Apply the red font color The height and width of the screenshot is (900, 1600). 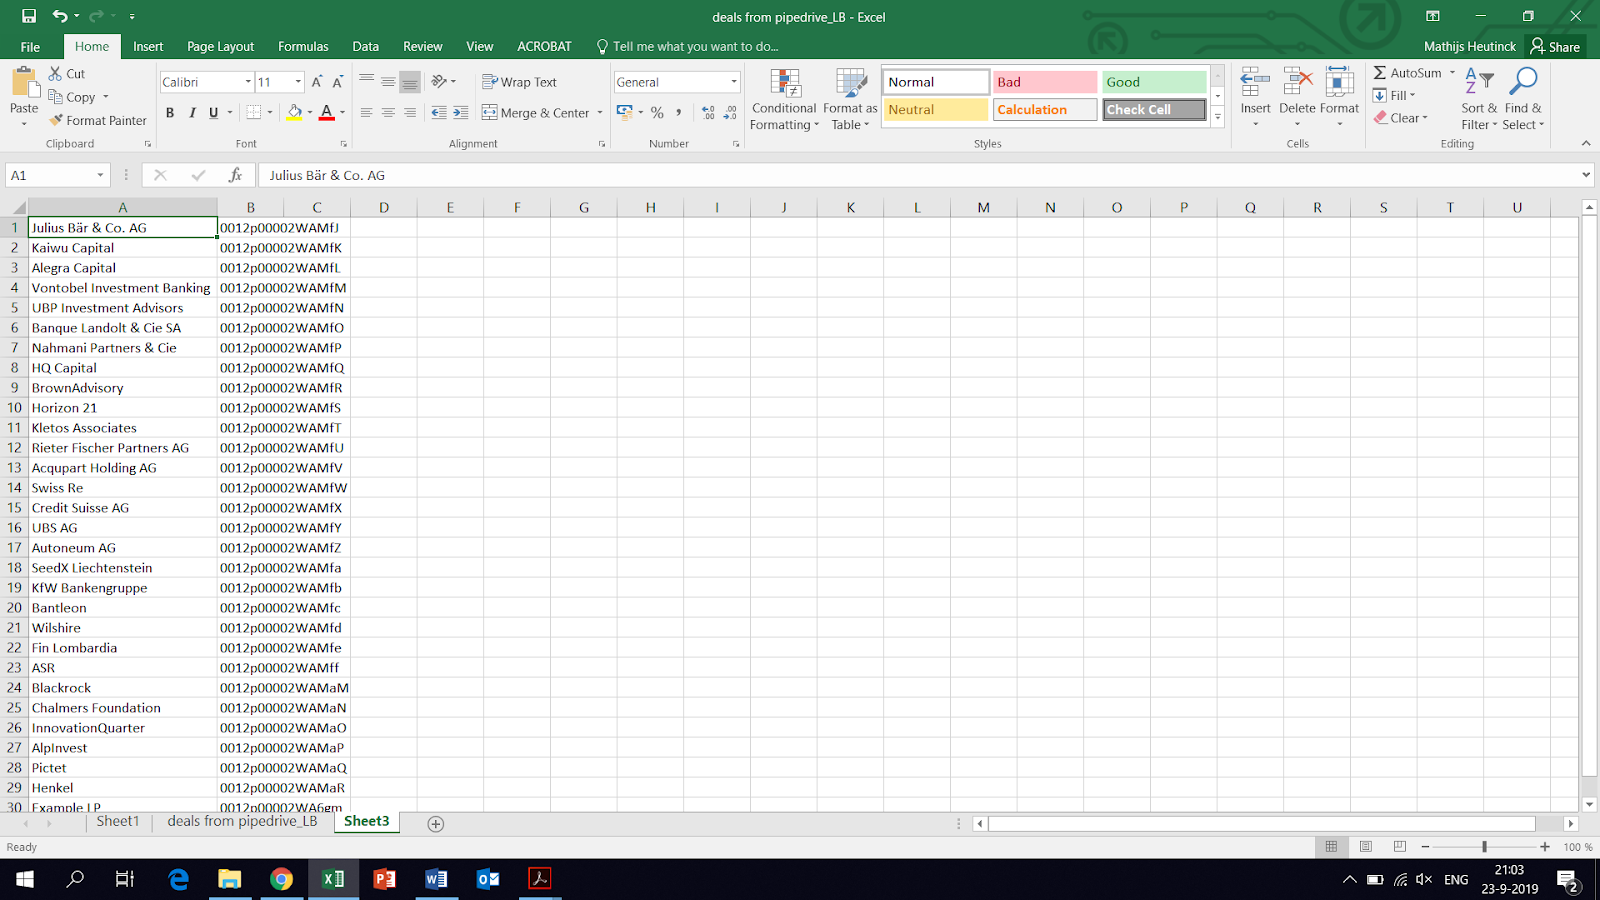coord(326,112)
